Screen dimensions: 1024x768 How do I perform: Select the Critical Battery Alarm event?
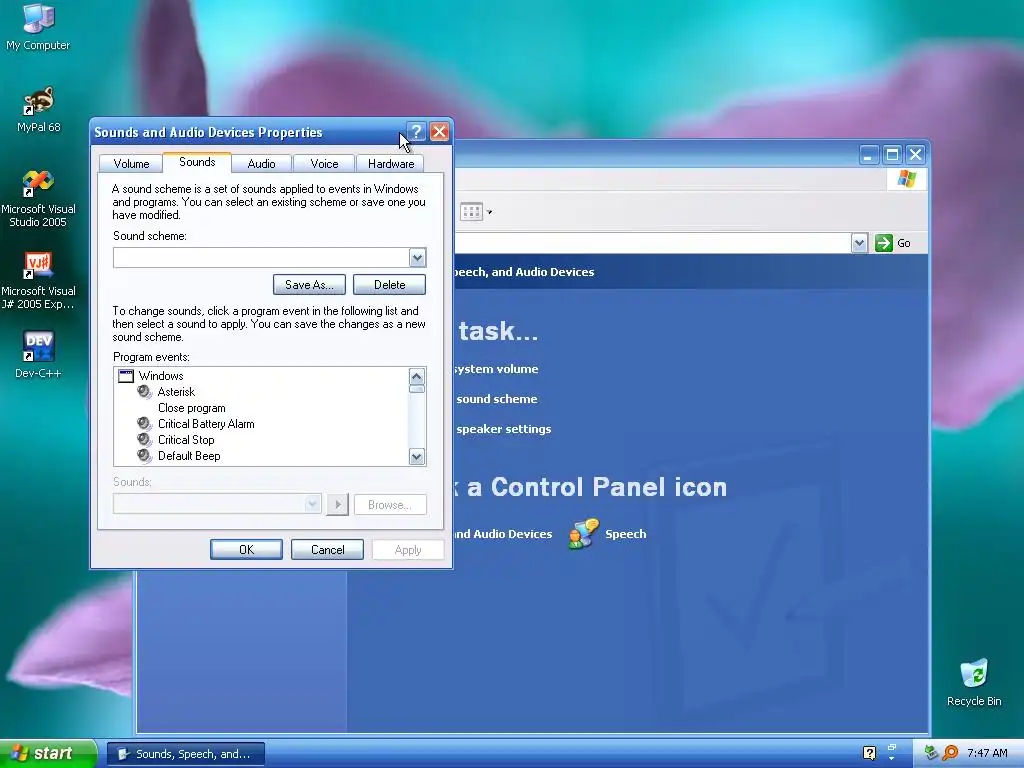click(x=206, y=424)
